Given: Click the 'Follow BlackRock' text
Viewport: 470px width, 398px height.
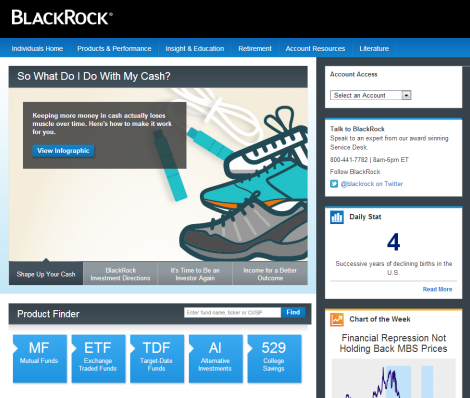Looking at the screenshot, I should 355,172.
